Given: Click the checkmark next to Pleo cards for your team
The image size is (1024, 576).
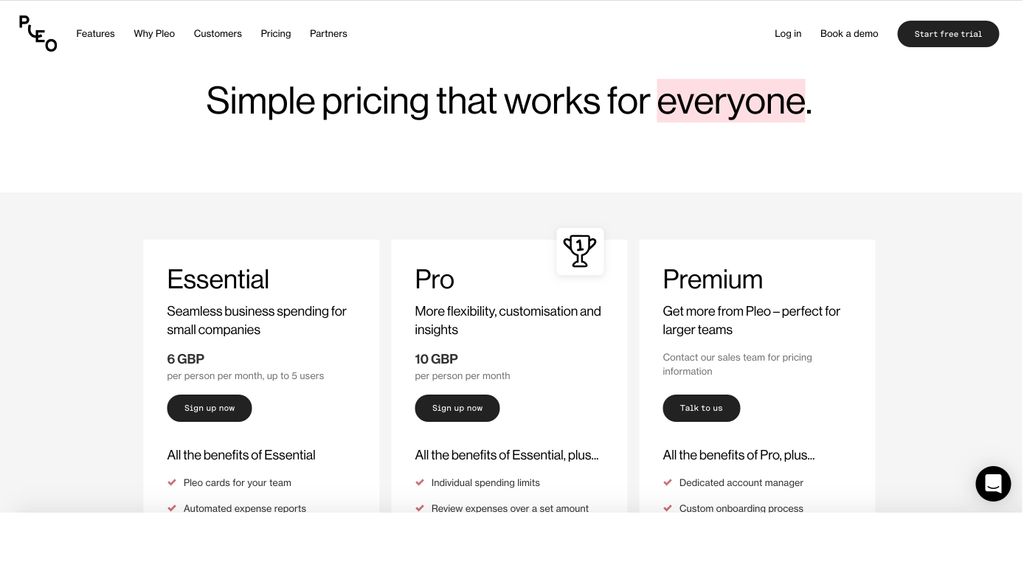Looking at the screenshot, I should (x=170, y=482).
